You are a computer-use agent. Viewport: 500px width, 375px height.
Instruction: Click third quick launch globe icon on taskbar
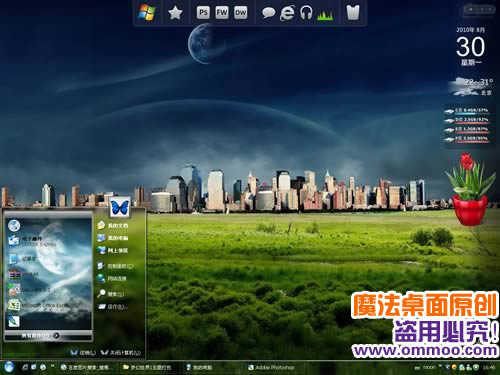click(43, 367)
